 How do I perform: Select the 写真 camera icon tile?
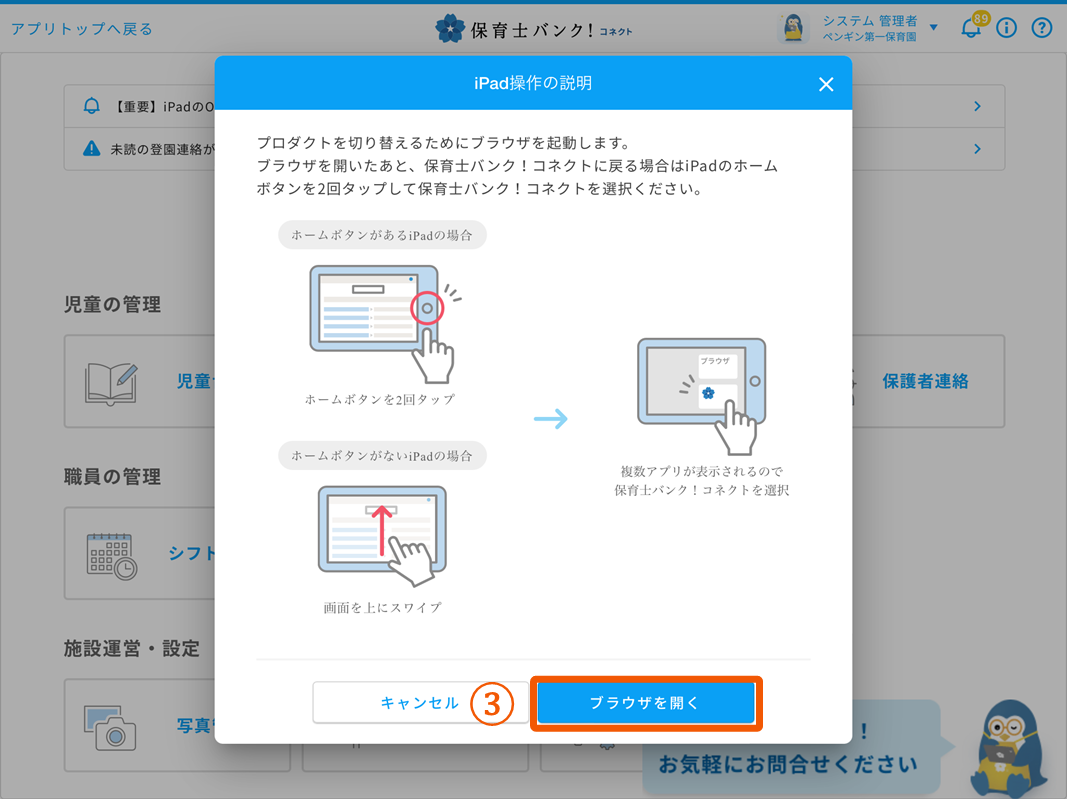coord(111,726)
